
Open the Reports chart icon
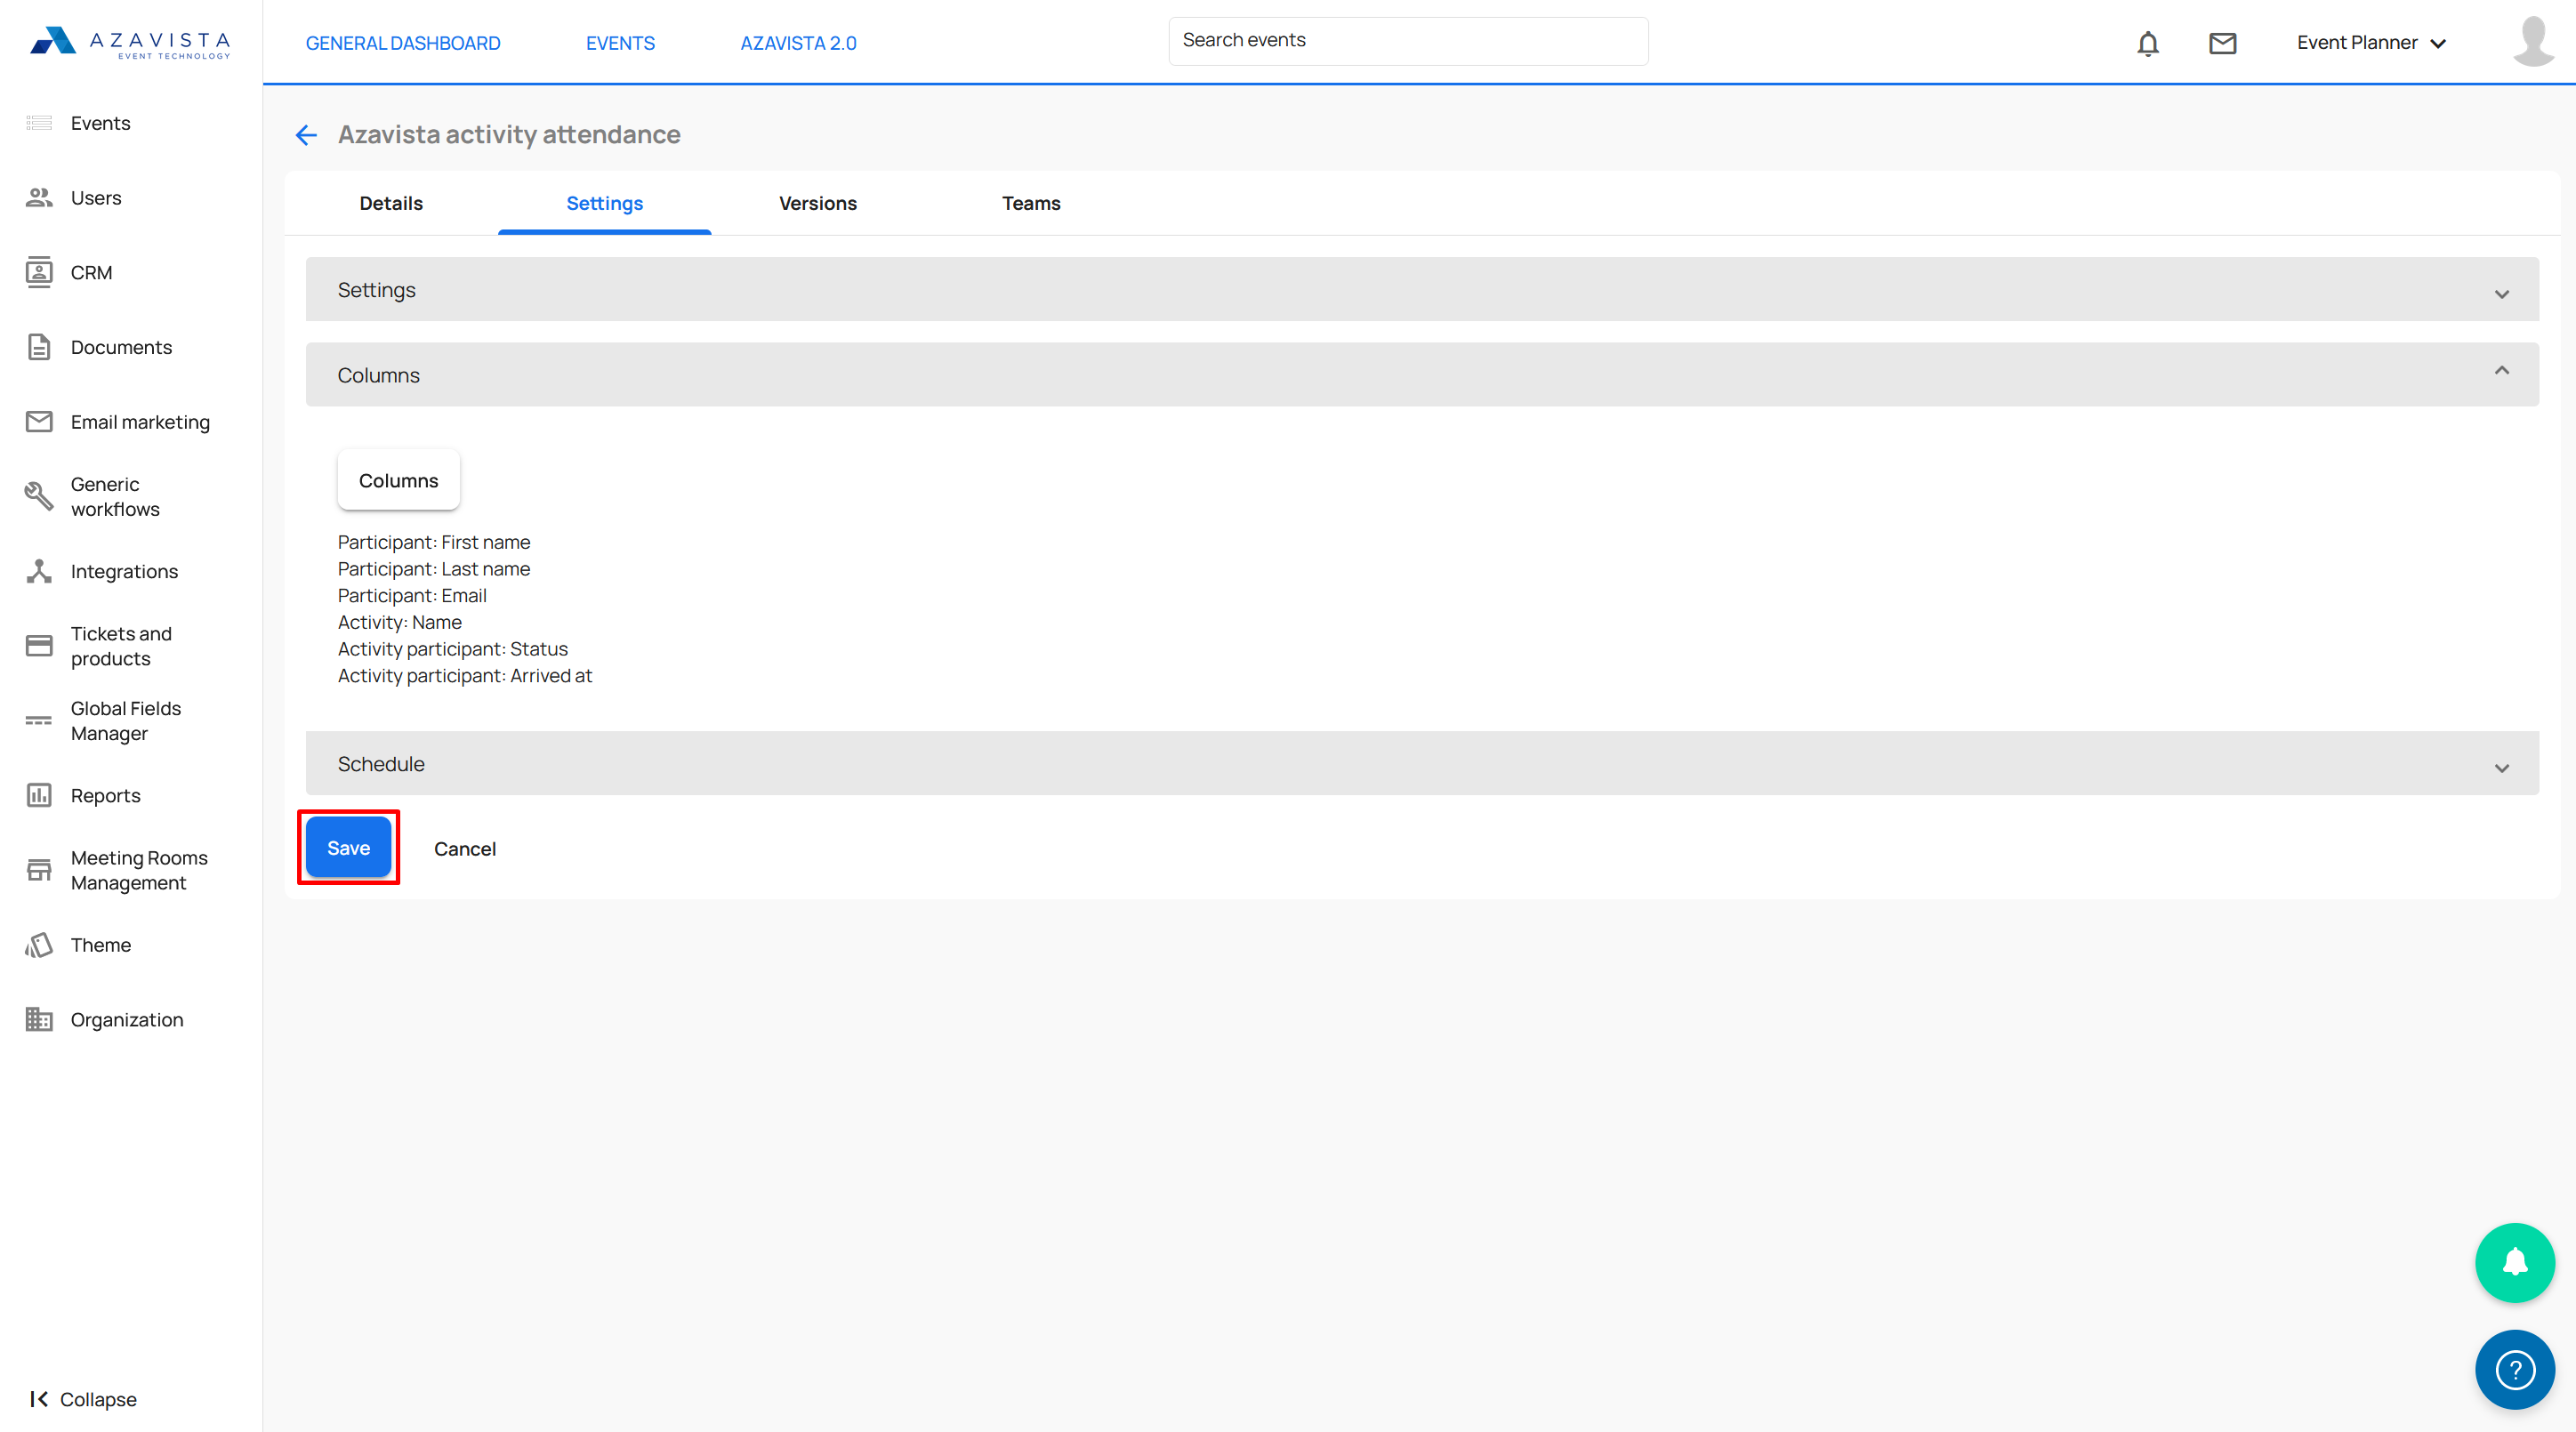(x=39, y=795)
